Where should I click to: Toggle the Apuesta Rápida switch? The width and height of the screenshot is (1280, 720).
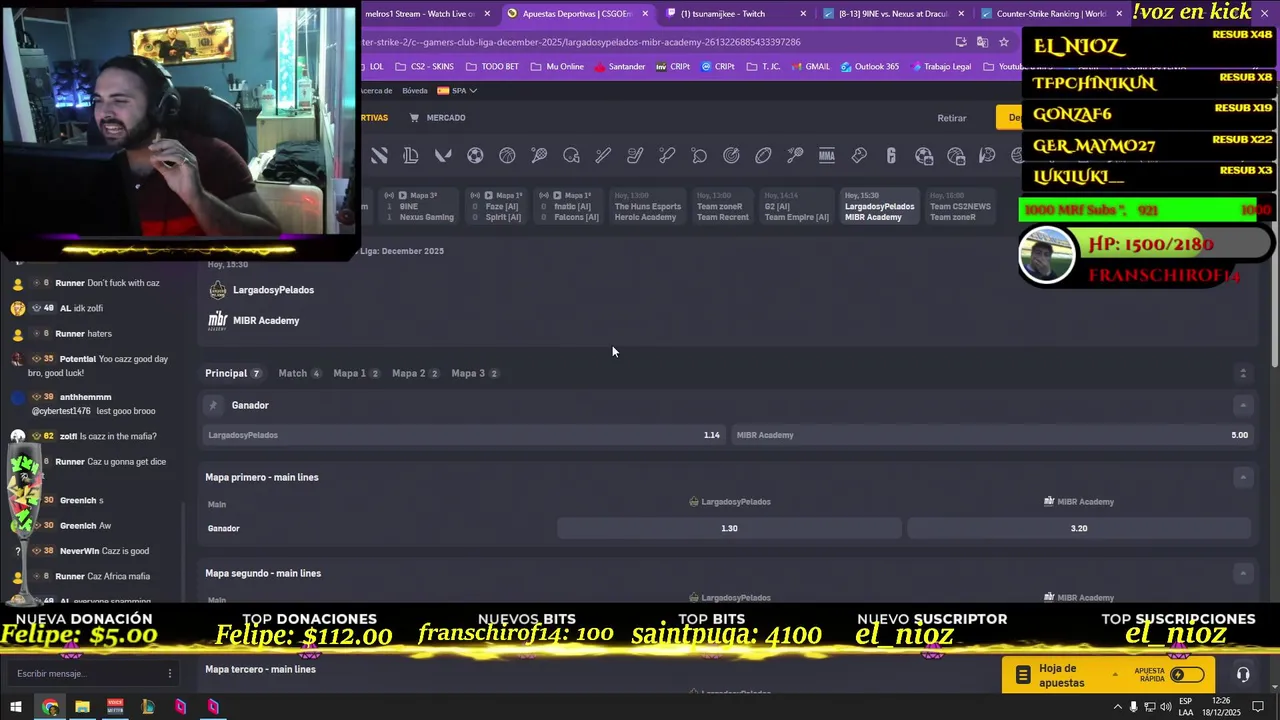click(x=1187, y=675)
